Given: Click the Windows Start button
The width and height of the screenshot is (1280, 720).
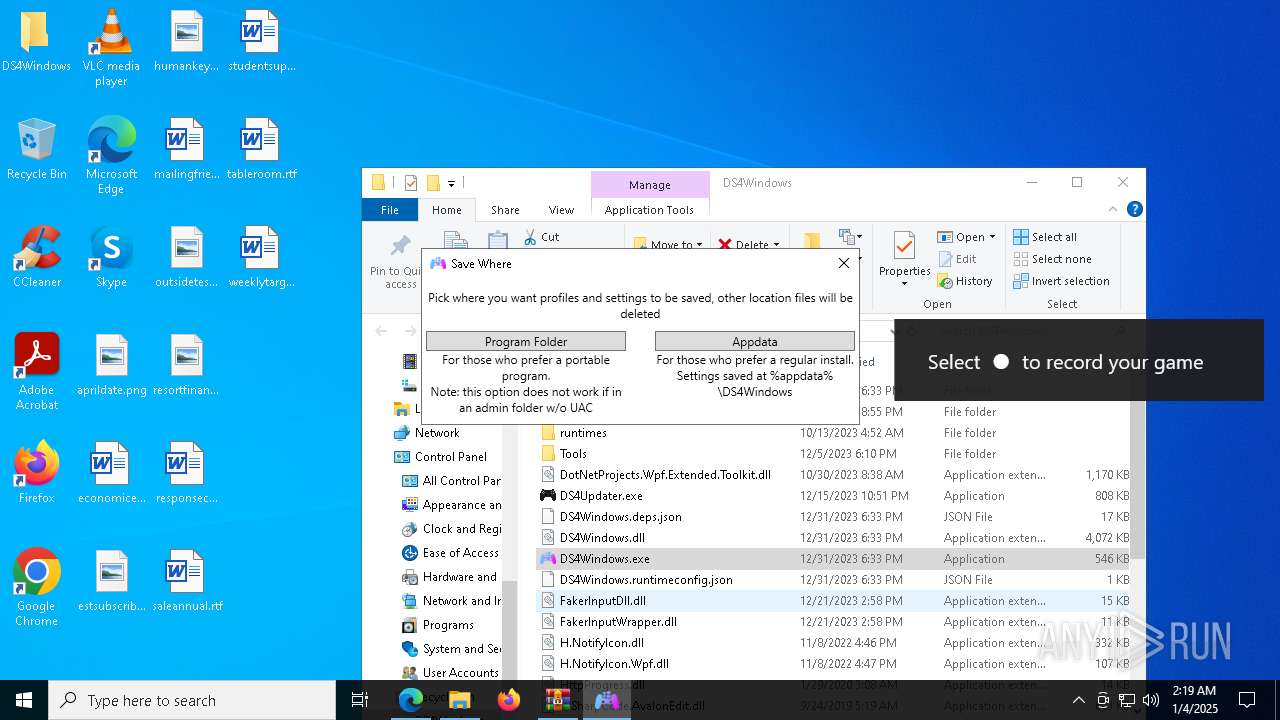Looking at the screenshot, I should 24,700.
